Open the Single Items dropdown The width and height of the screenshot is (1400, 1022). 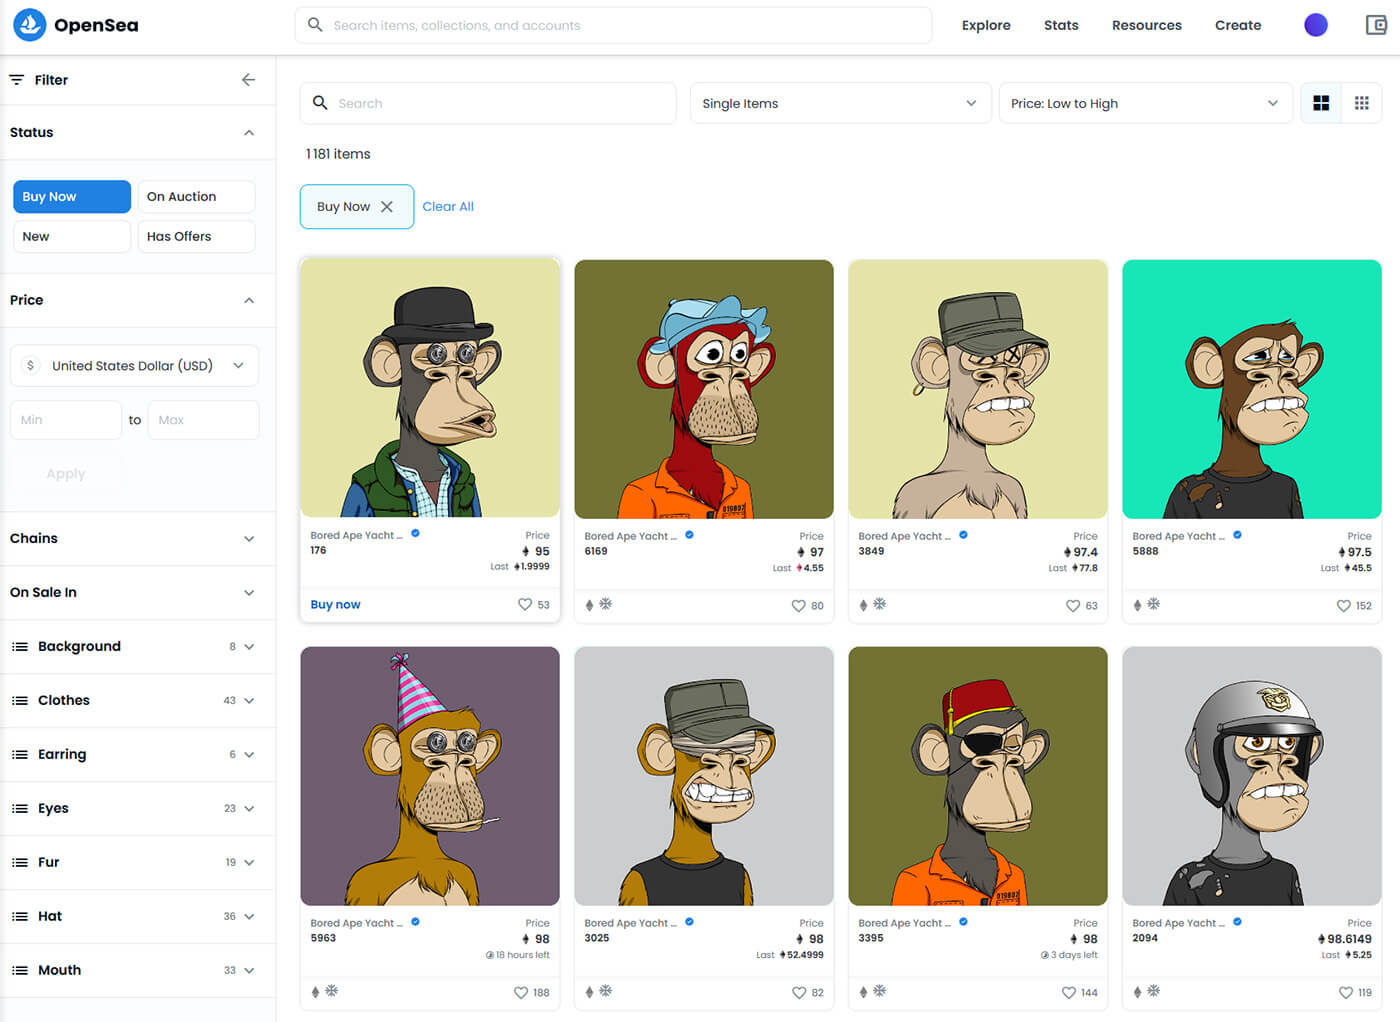click(x=840, y=103)
